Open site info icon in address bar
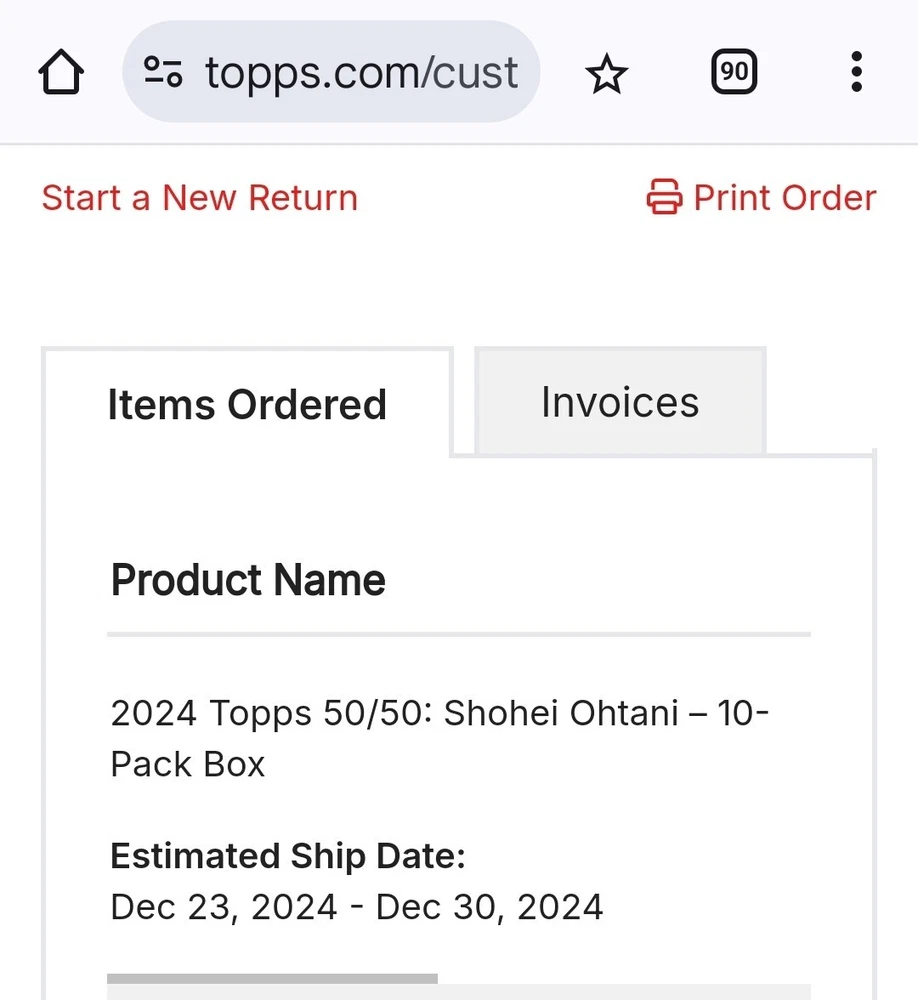 163,72
